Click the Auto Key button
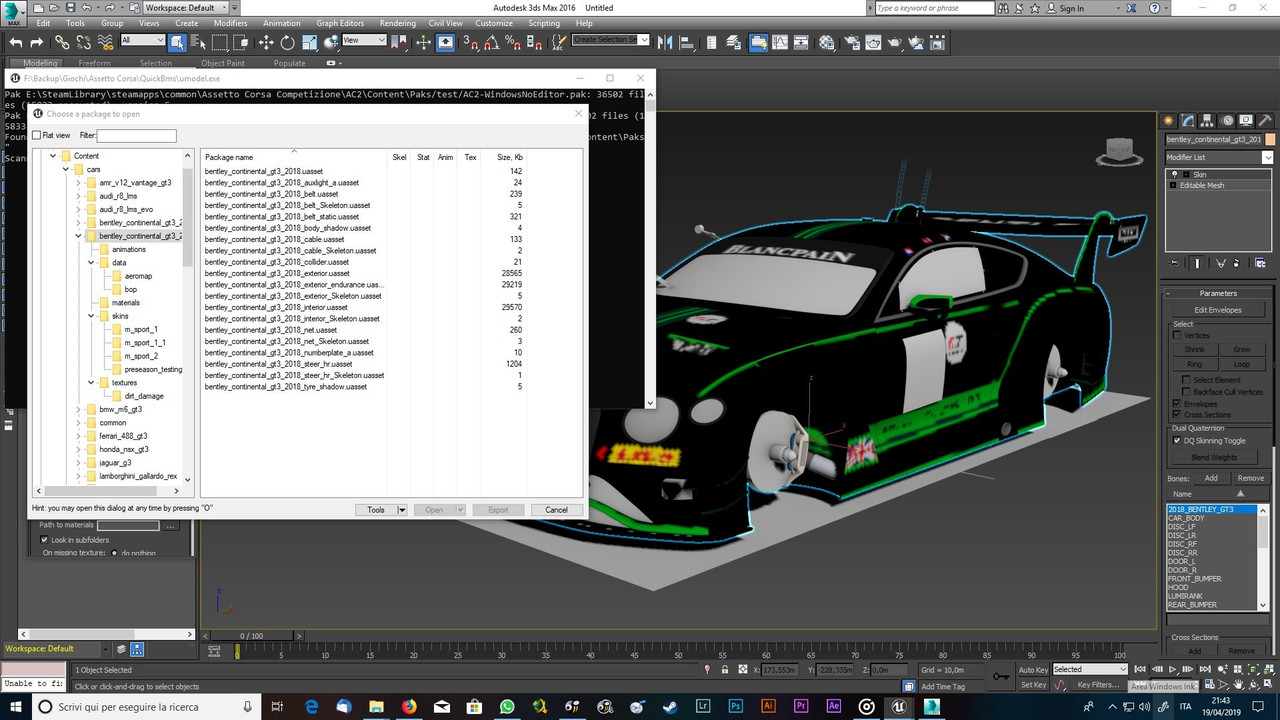 point(1034,669)
